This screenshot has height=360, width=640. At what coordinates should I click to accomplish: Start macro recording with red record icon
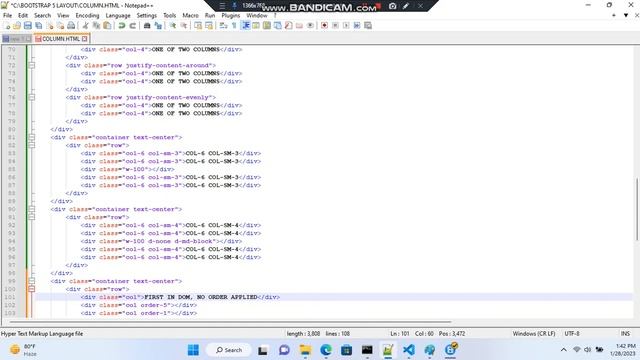pos(324,25)
